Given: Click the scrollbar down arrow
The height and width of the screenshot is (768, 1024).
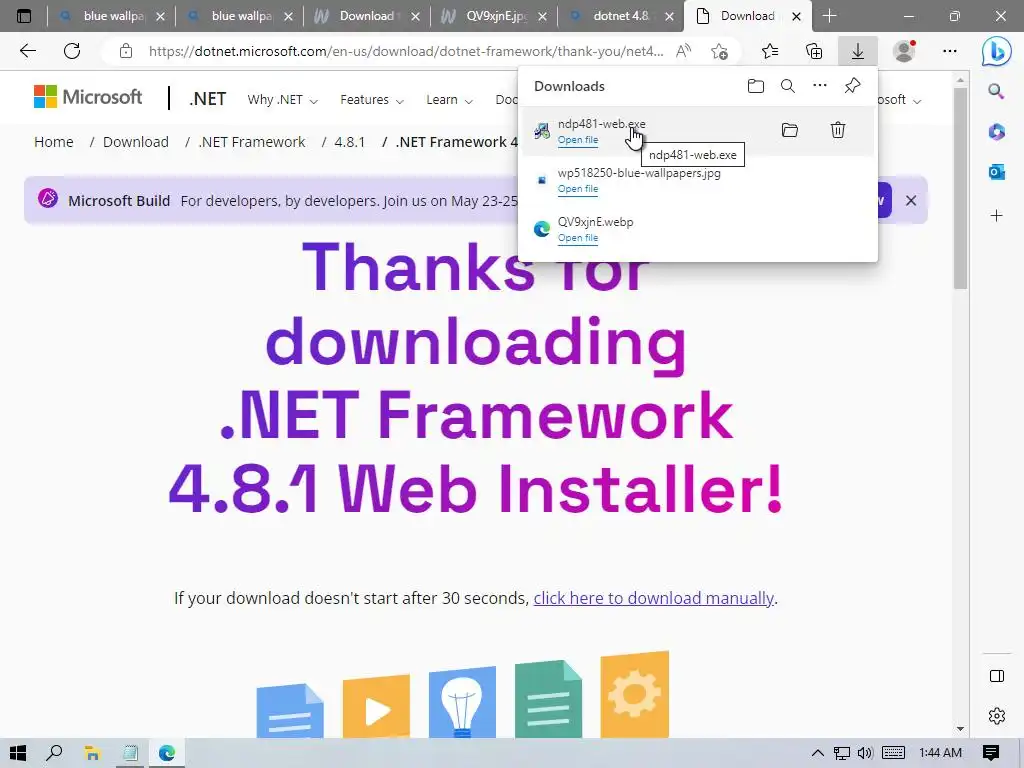Looking at the screenshot, I should (960, 729).
